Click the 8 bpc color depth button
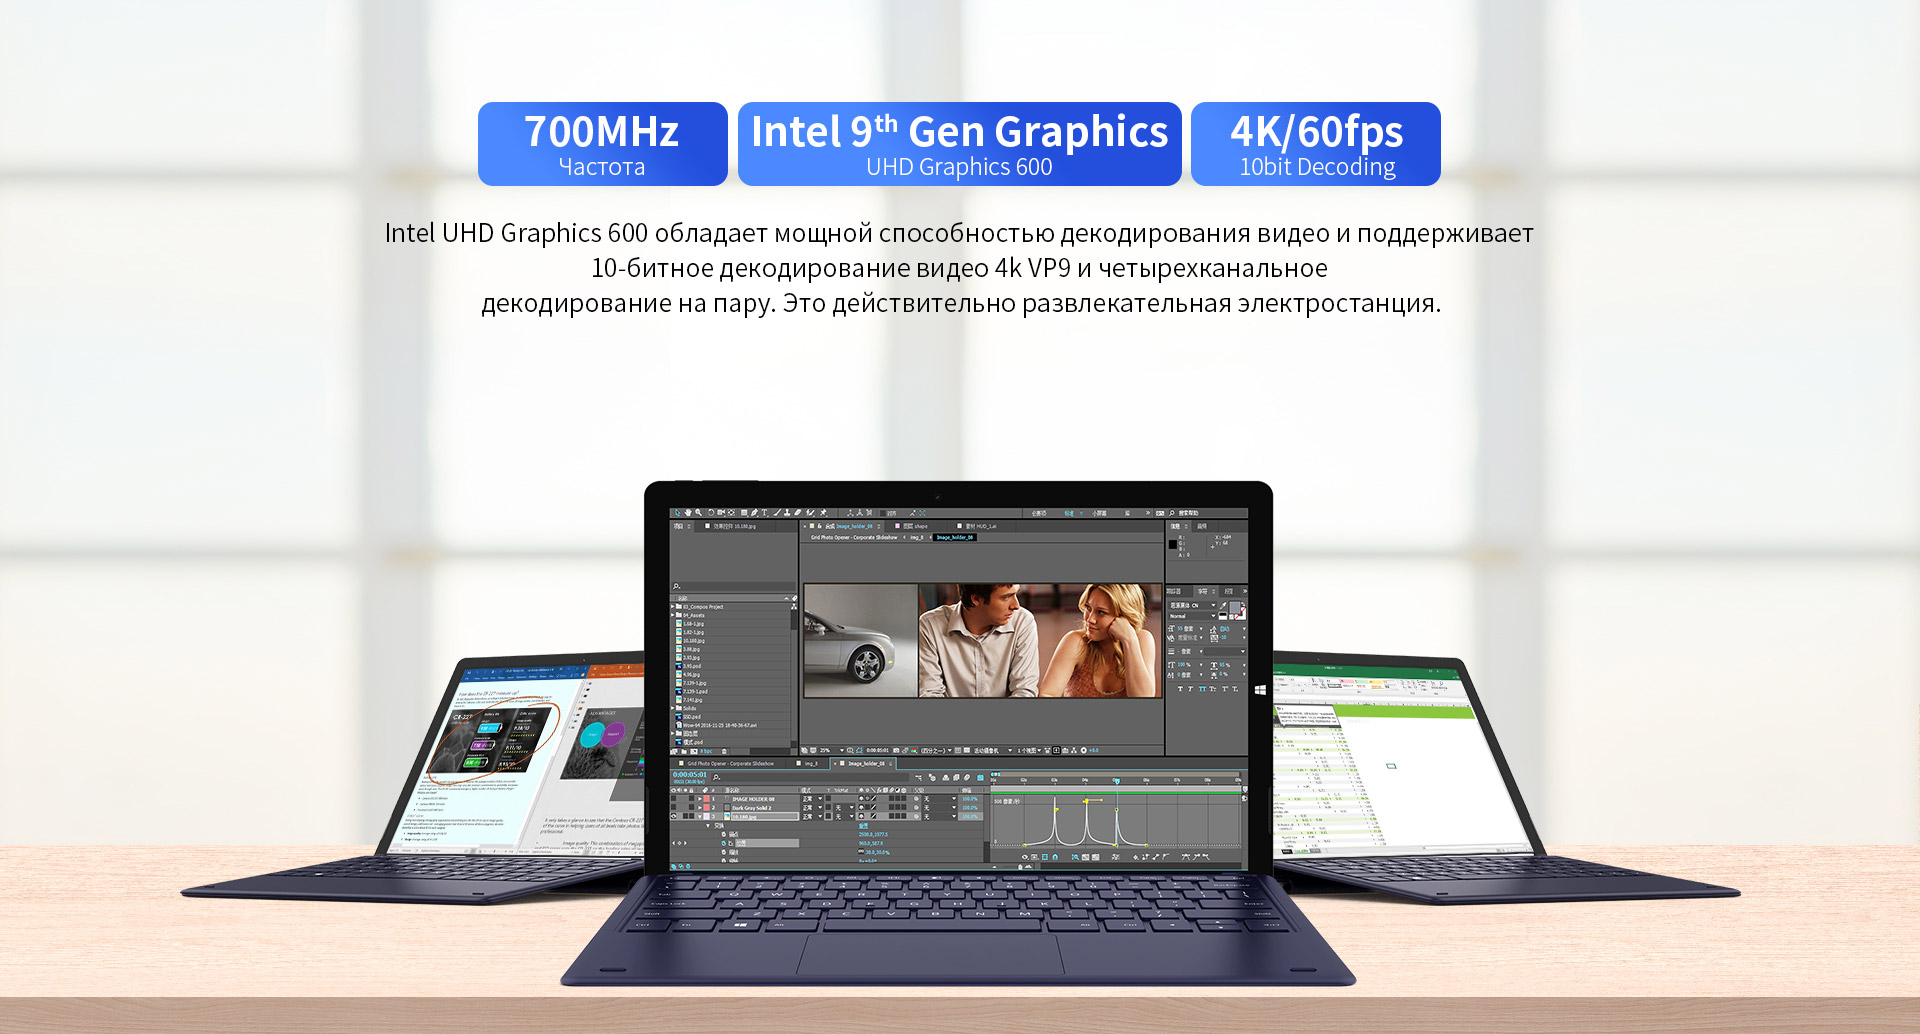The width and height of the screenshot is (1920, 1034). [706, 751]
